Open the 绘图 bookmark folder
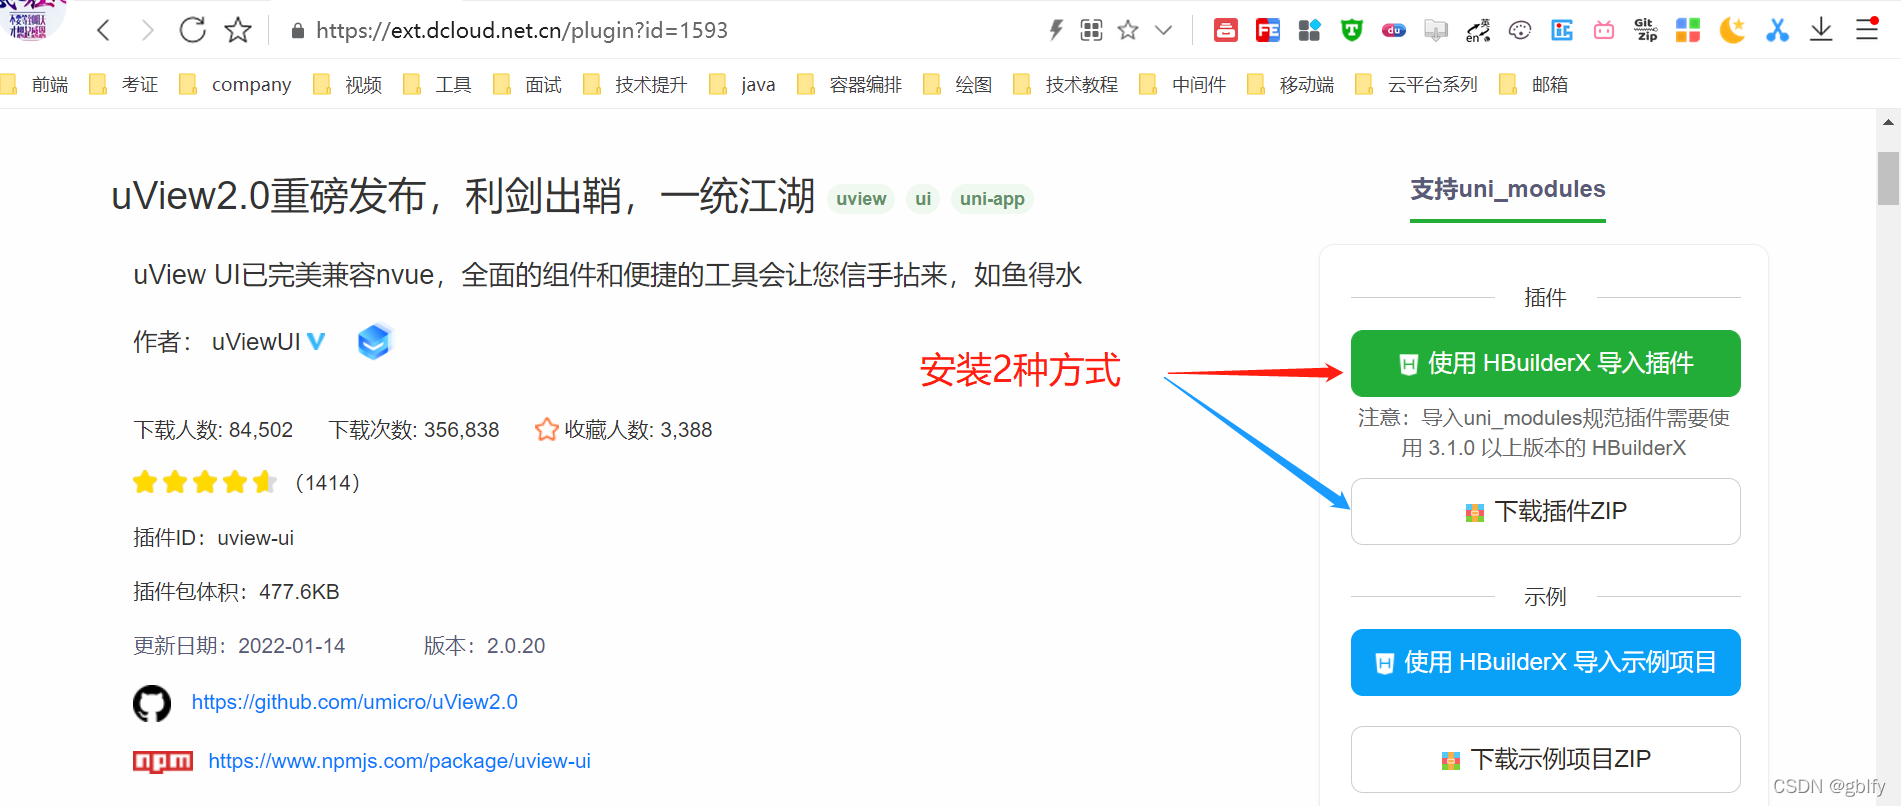 tap(958, 85)
